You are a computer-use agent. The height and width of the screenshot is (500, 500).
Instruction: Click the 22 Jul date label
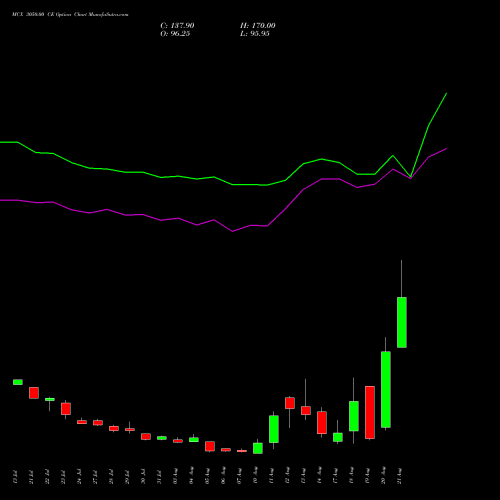click(x=48, y=477)
